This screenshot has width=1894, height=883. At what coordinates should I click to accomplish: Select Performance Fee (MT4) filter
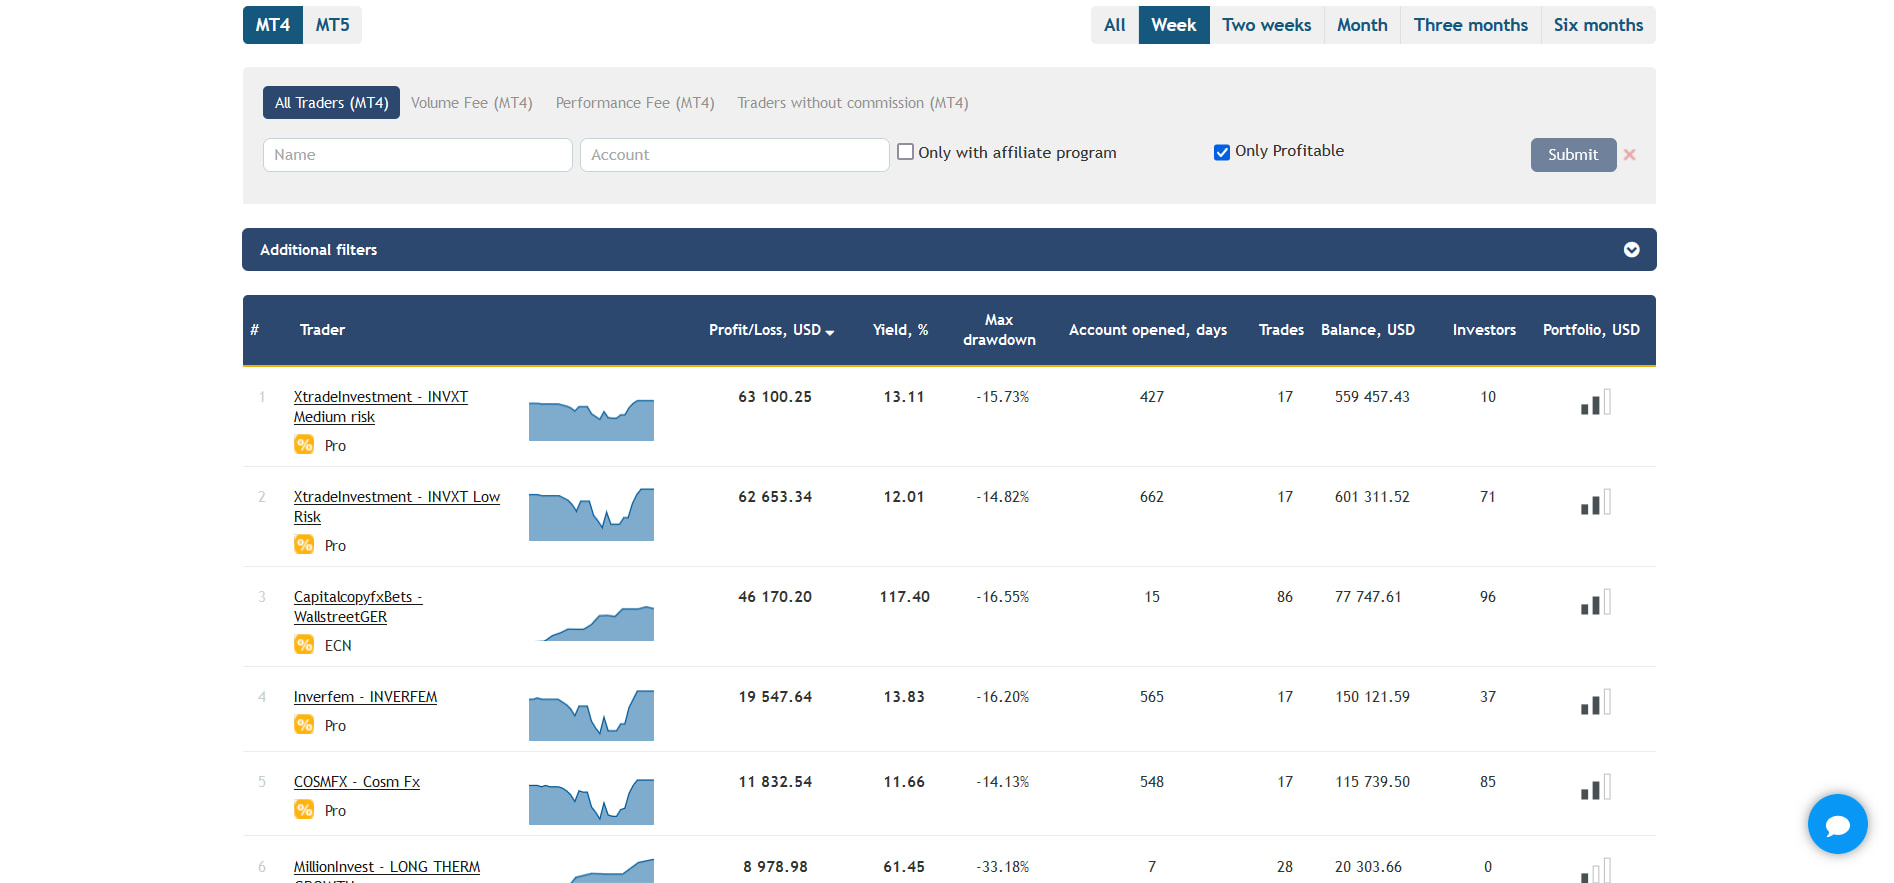click(635, 103)
